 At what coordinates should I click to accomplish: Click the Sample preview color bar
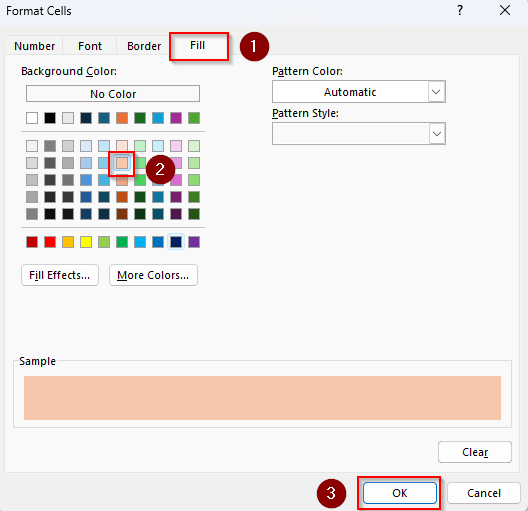[x=262, y=398]
